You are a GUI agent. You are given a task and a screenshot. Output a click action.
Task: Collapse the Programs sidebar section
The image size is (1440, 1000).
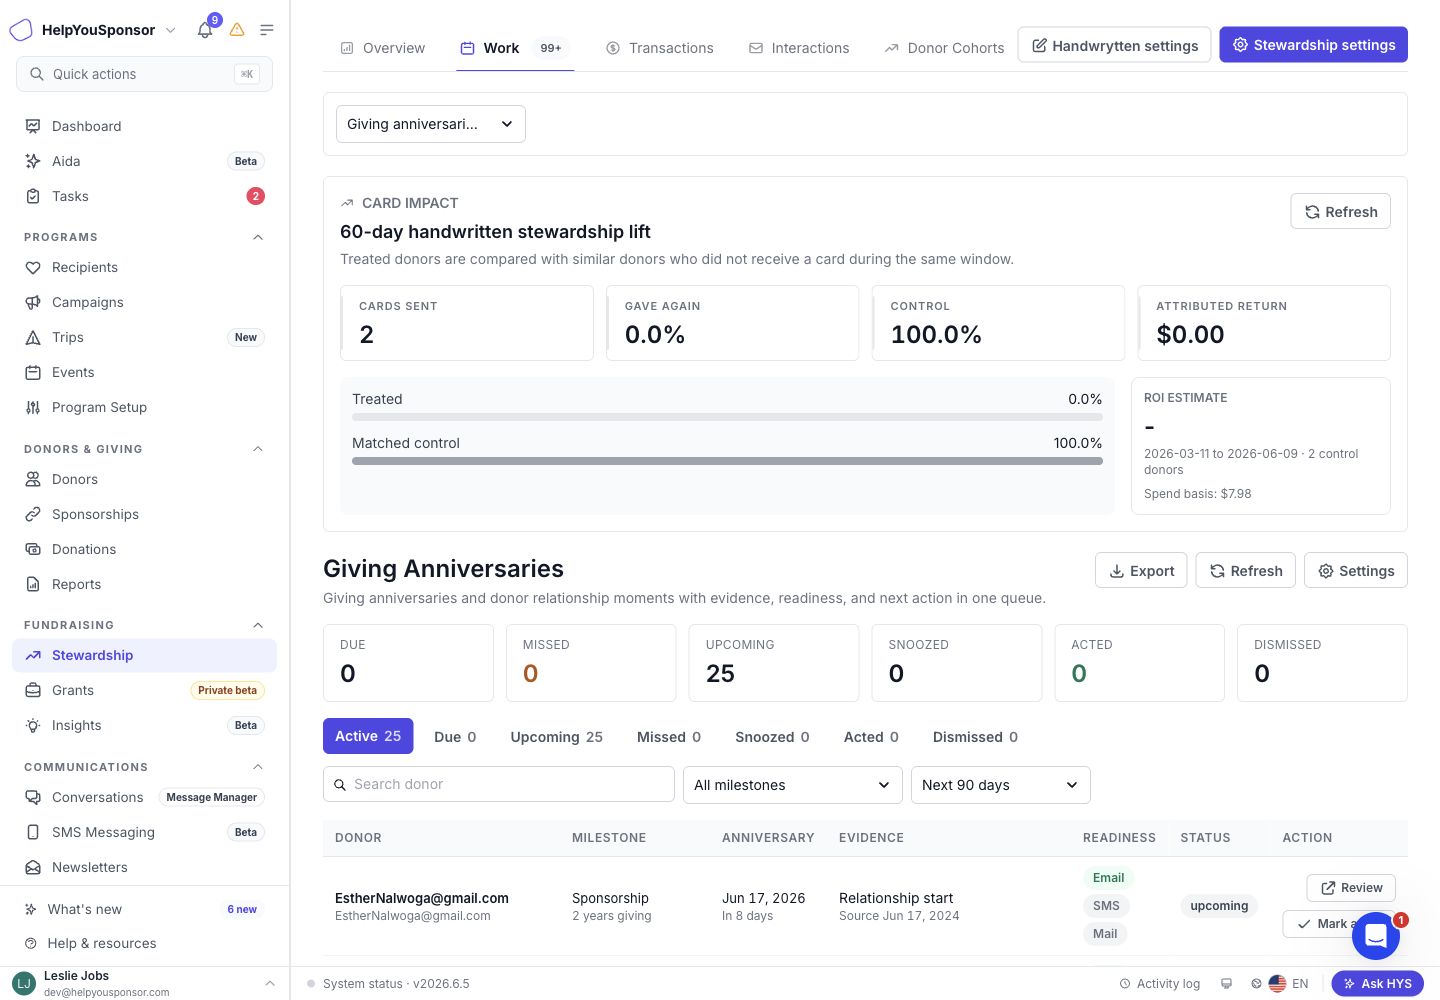pos(258,237)
